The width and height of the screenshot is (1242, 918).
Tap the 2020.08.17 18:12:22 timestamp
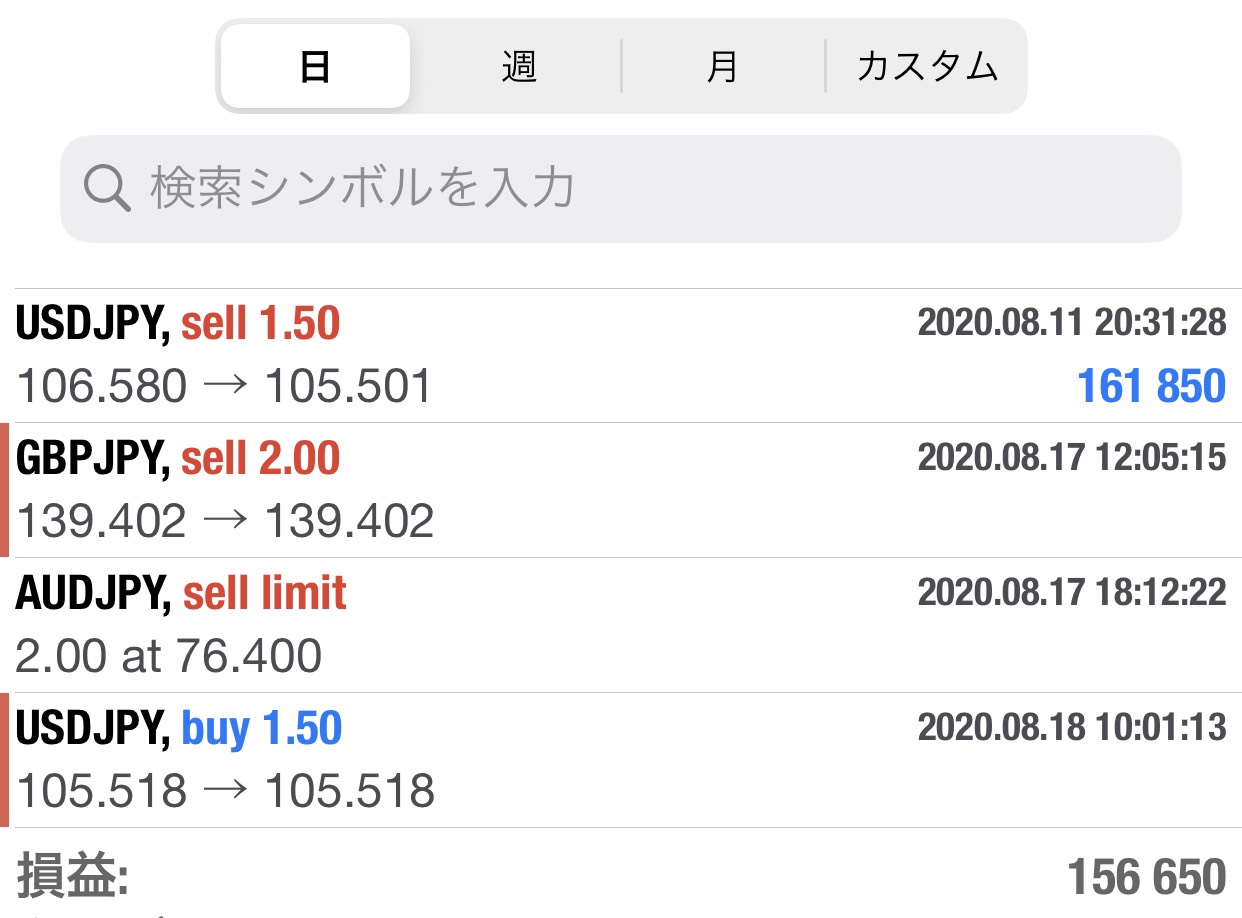(x=1071, y=592)
